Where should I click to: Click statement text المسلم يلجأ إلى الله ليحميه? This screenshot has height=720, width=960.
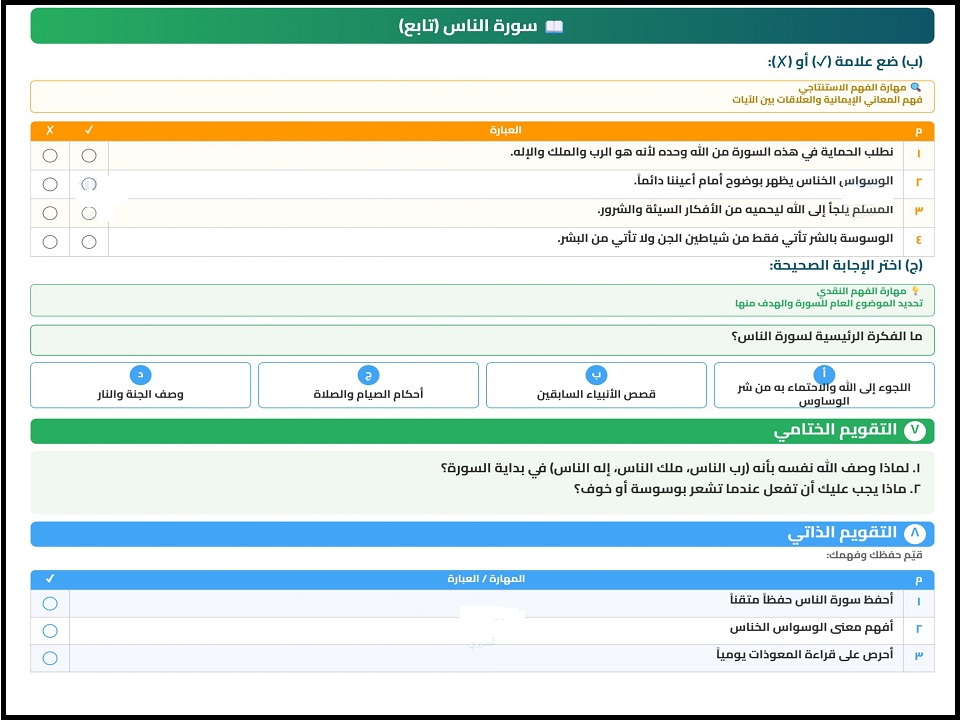[x=745, y=210]
